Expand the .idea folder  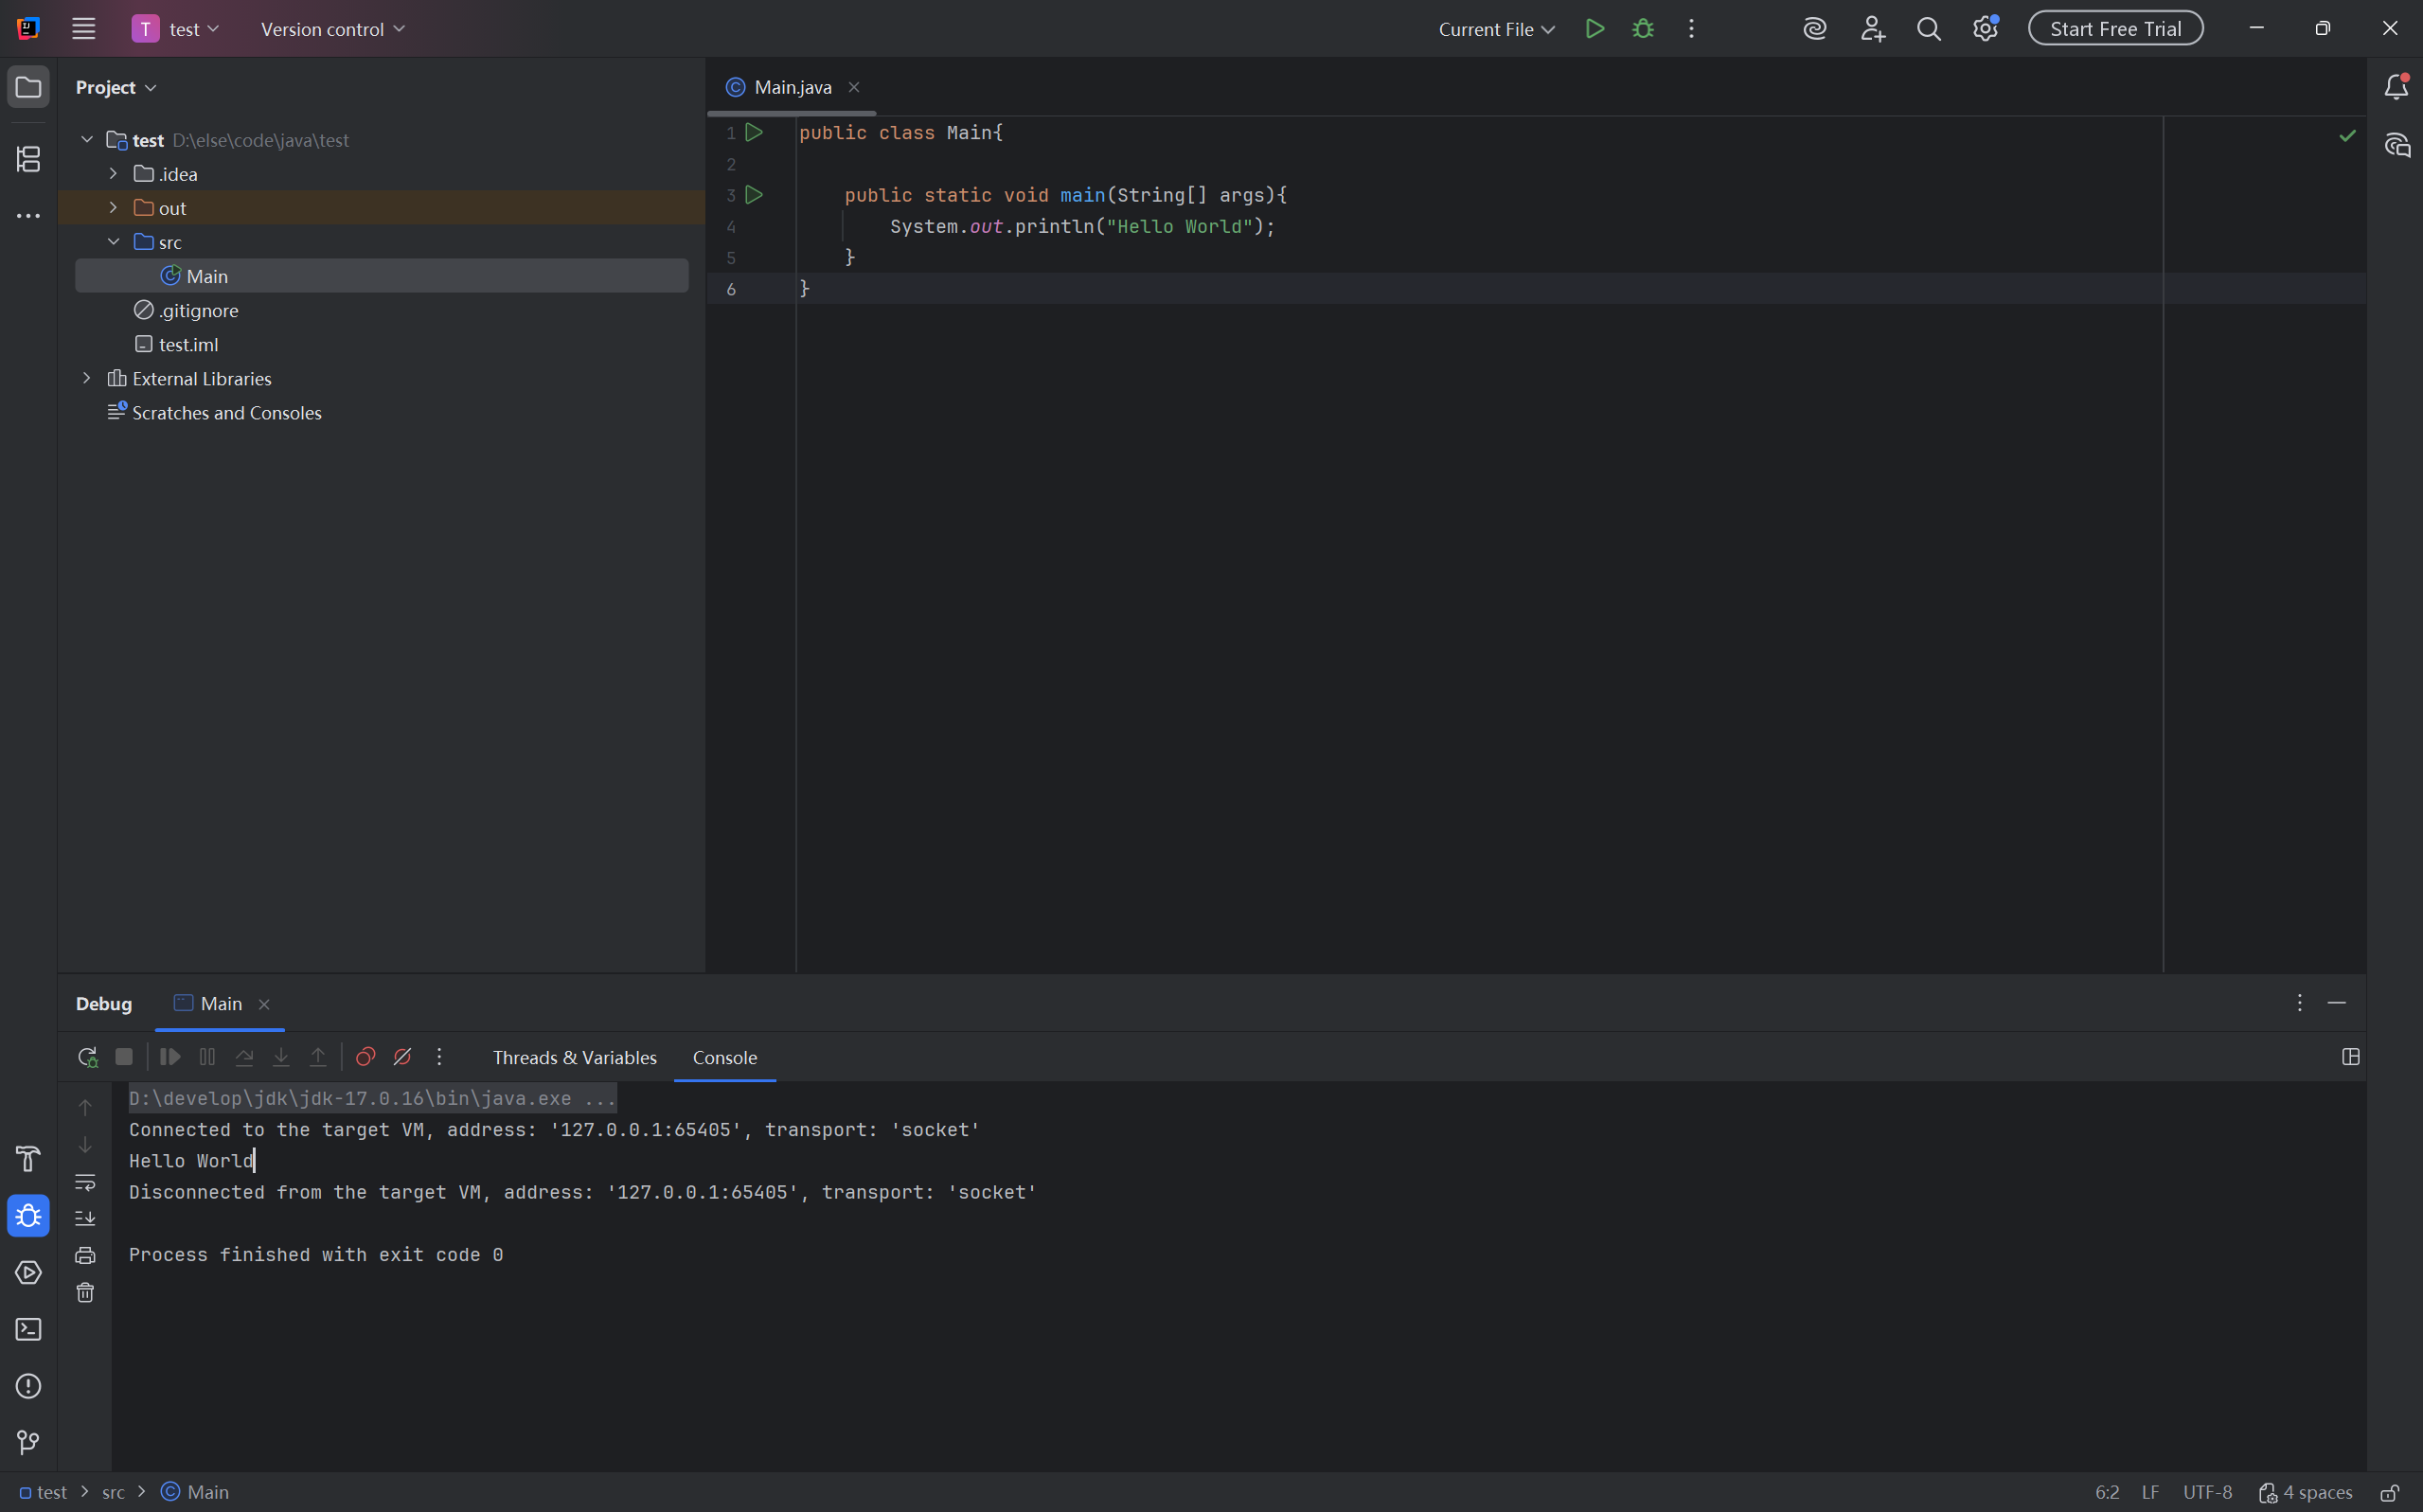click(113, 174)
